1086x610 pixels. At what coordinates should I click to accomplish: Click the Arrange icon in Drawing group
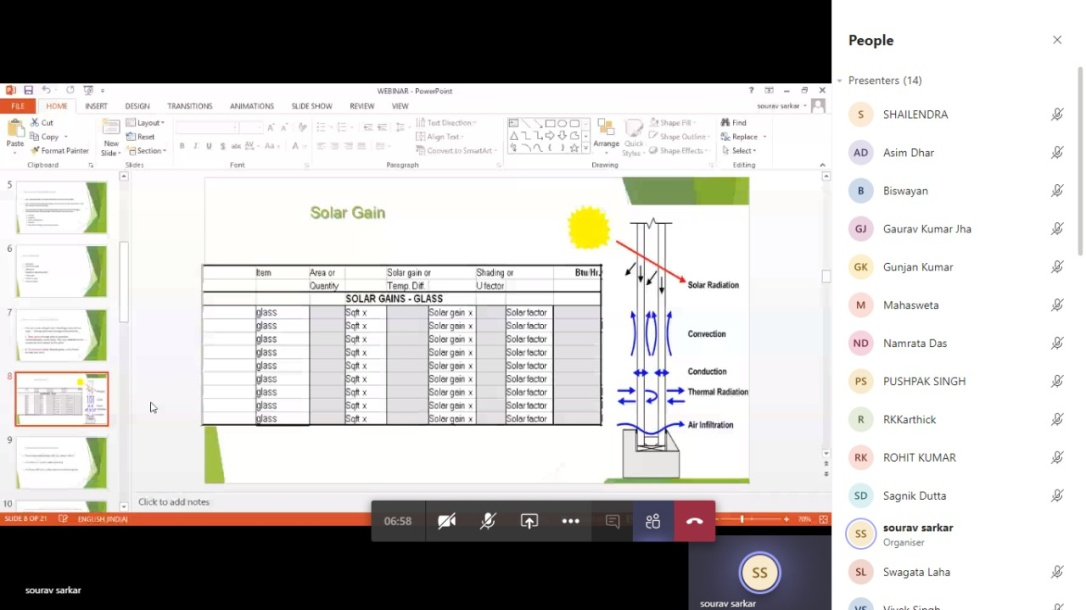tap(606, 134)
